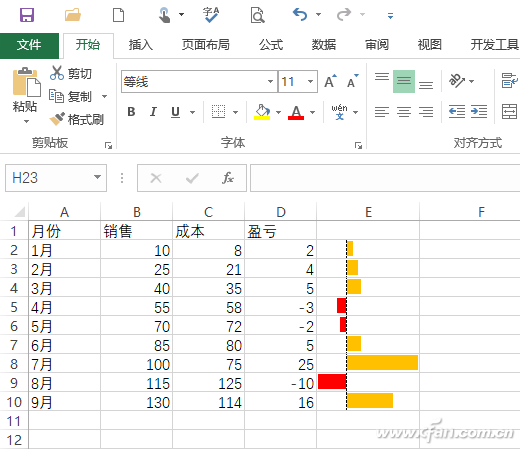This screenshot has height=449, width=520.
Task: Open the font name 等线 dropdown
Action: pyautogui.click(x=270, y=81)
